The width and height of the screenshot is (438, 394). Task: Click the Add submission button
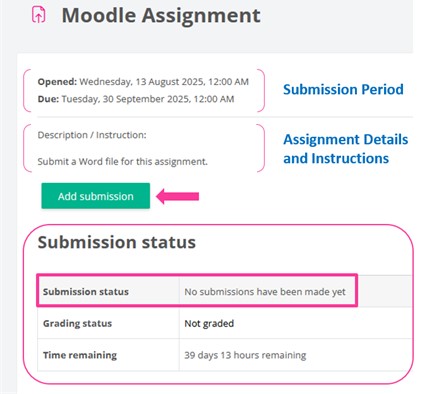(x=96, y=196)
